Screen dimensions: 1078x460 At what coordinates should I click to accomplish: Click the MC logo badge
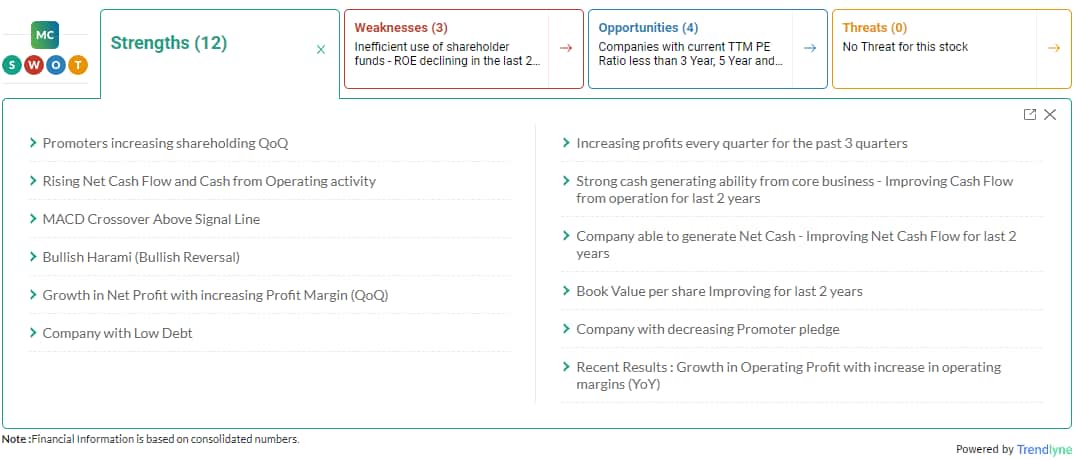45,35
